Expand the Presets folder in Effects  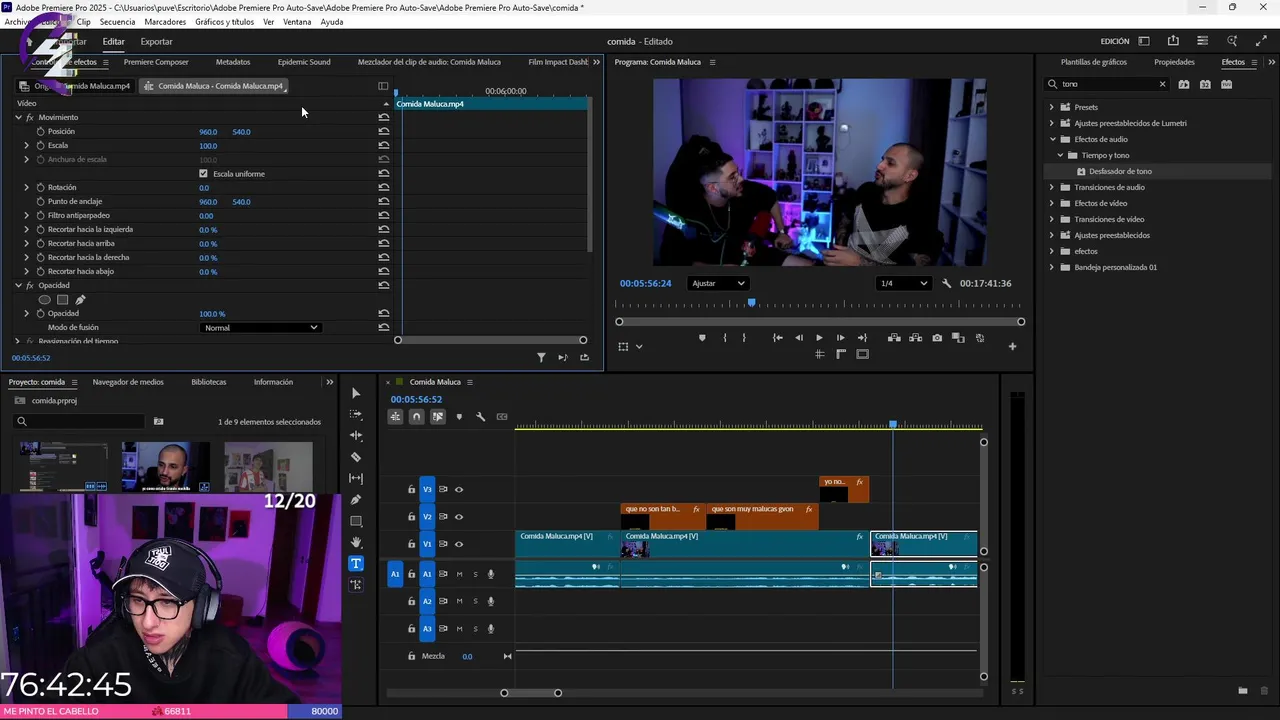tap(1051, 107)
